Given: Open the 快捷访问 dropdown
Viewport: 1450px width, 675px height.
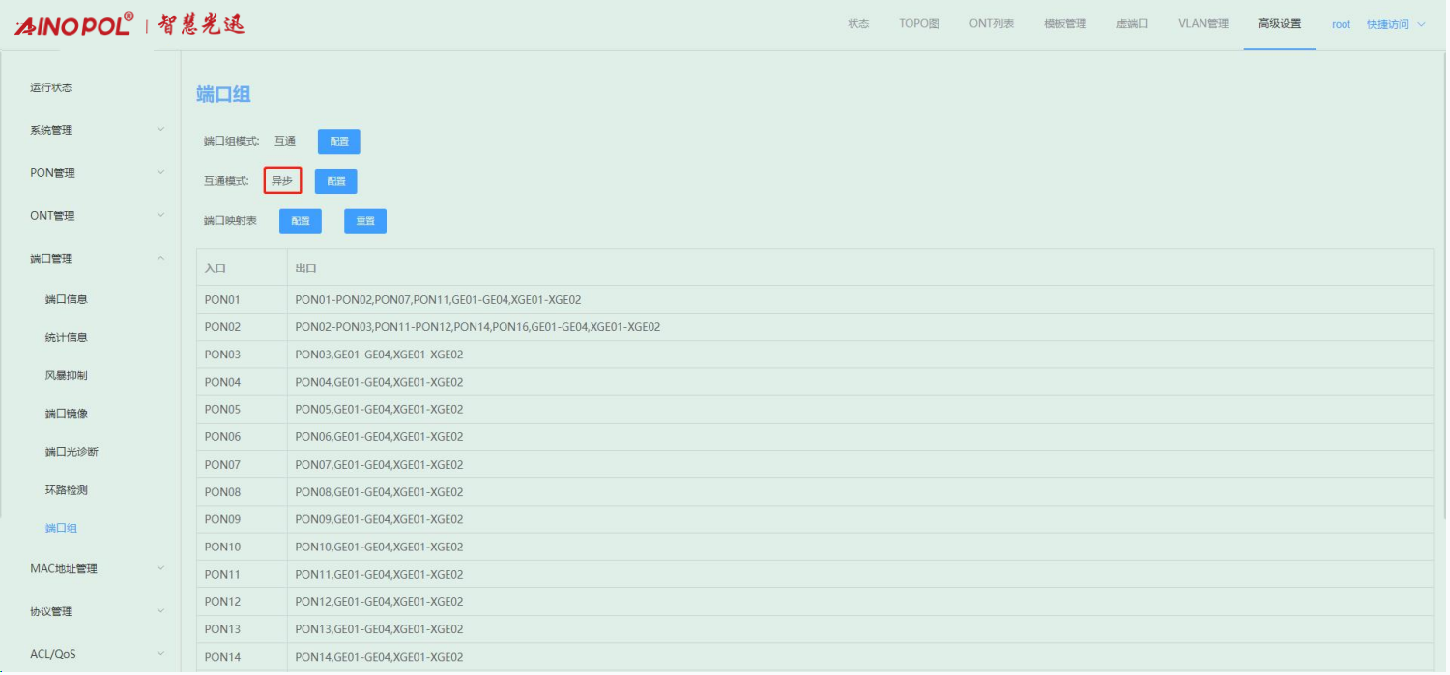Looking at the screenshot, I should click(1396, 24).
